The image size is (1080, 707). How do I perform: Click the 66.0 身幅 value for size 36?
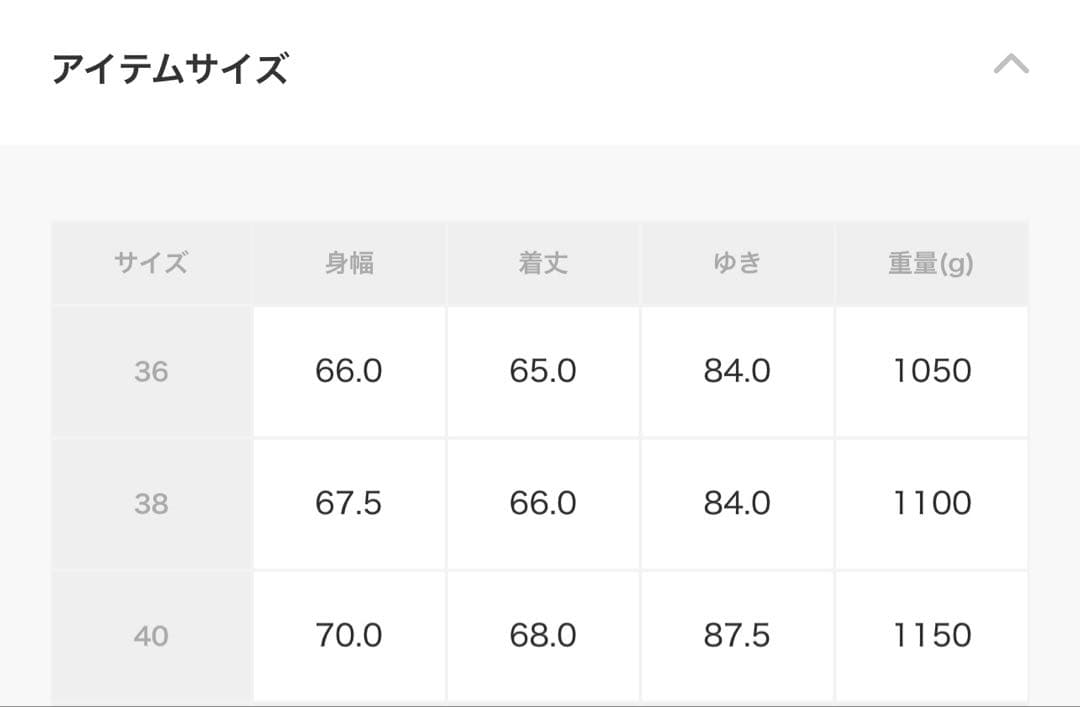pyautogui.click(x=348, y=370)
